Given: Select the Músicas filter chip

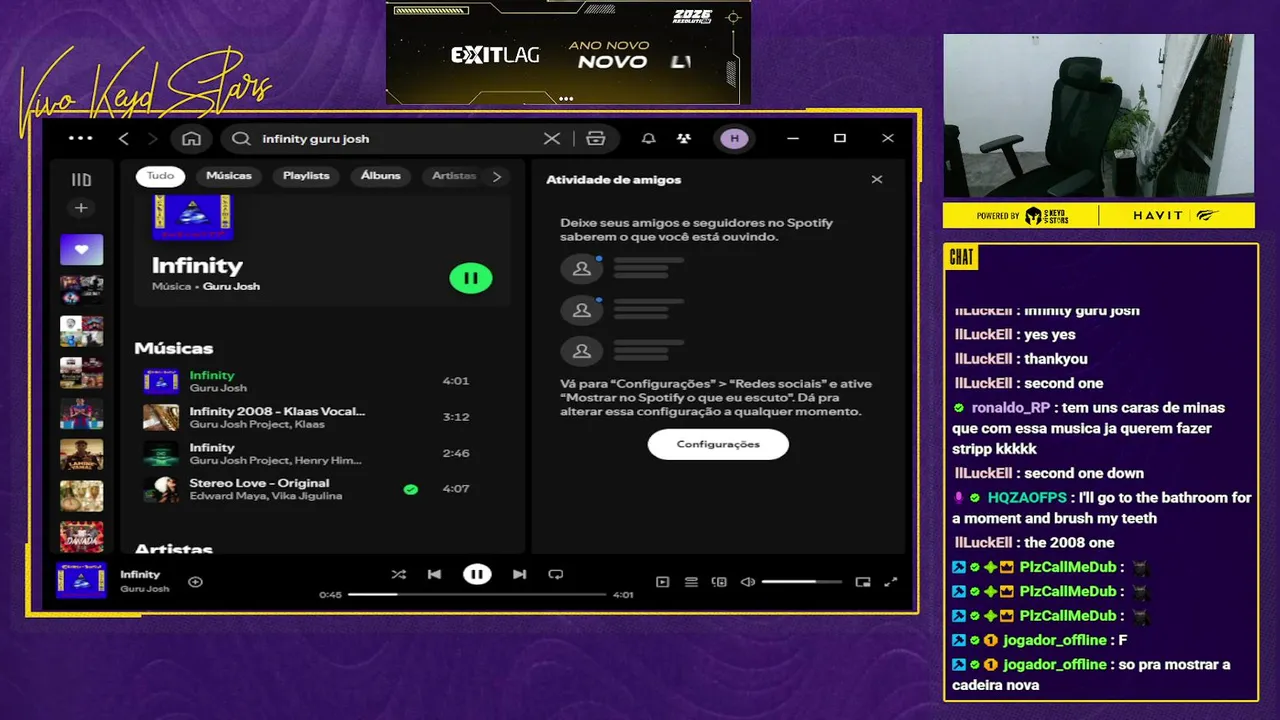Looking at the screenshot, I should click(x=229, y=176).
